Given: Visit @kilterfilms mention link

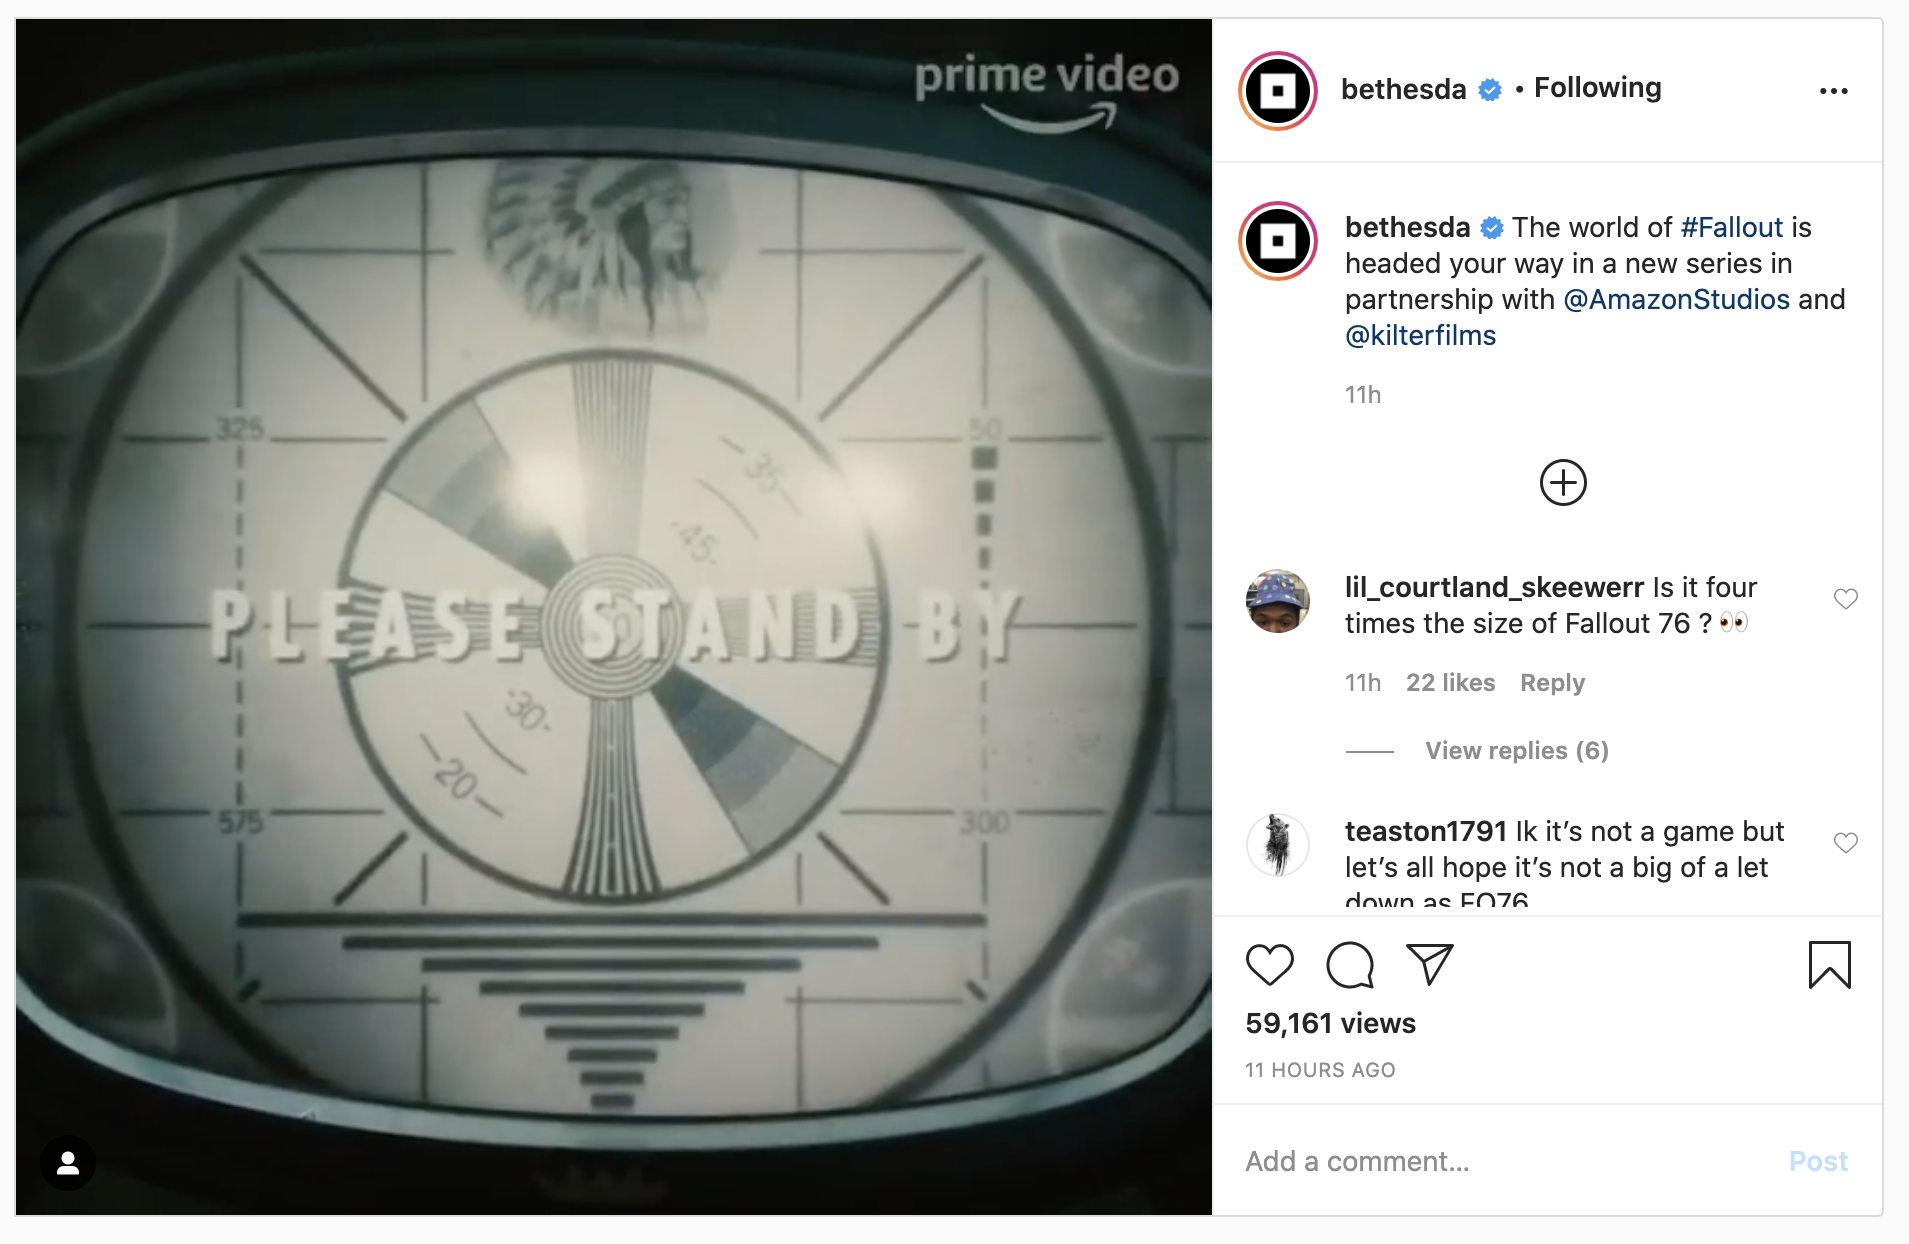Looking at the screenshot, I should click(x=1420, y=336).
